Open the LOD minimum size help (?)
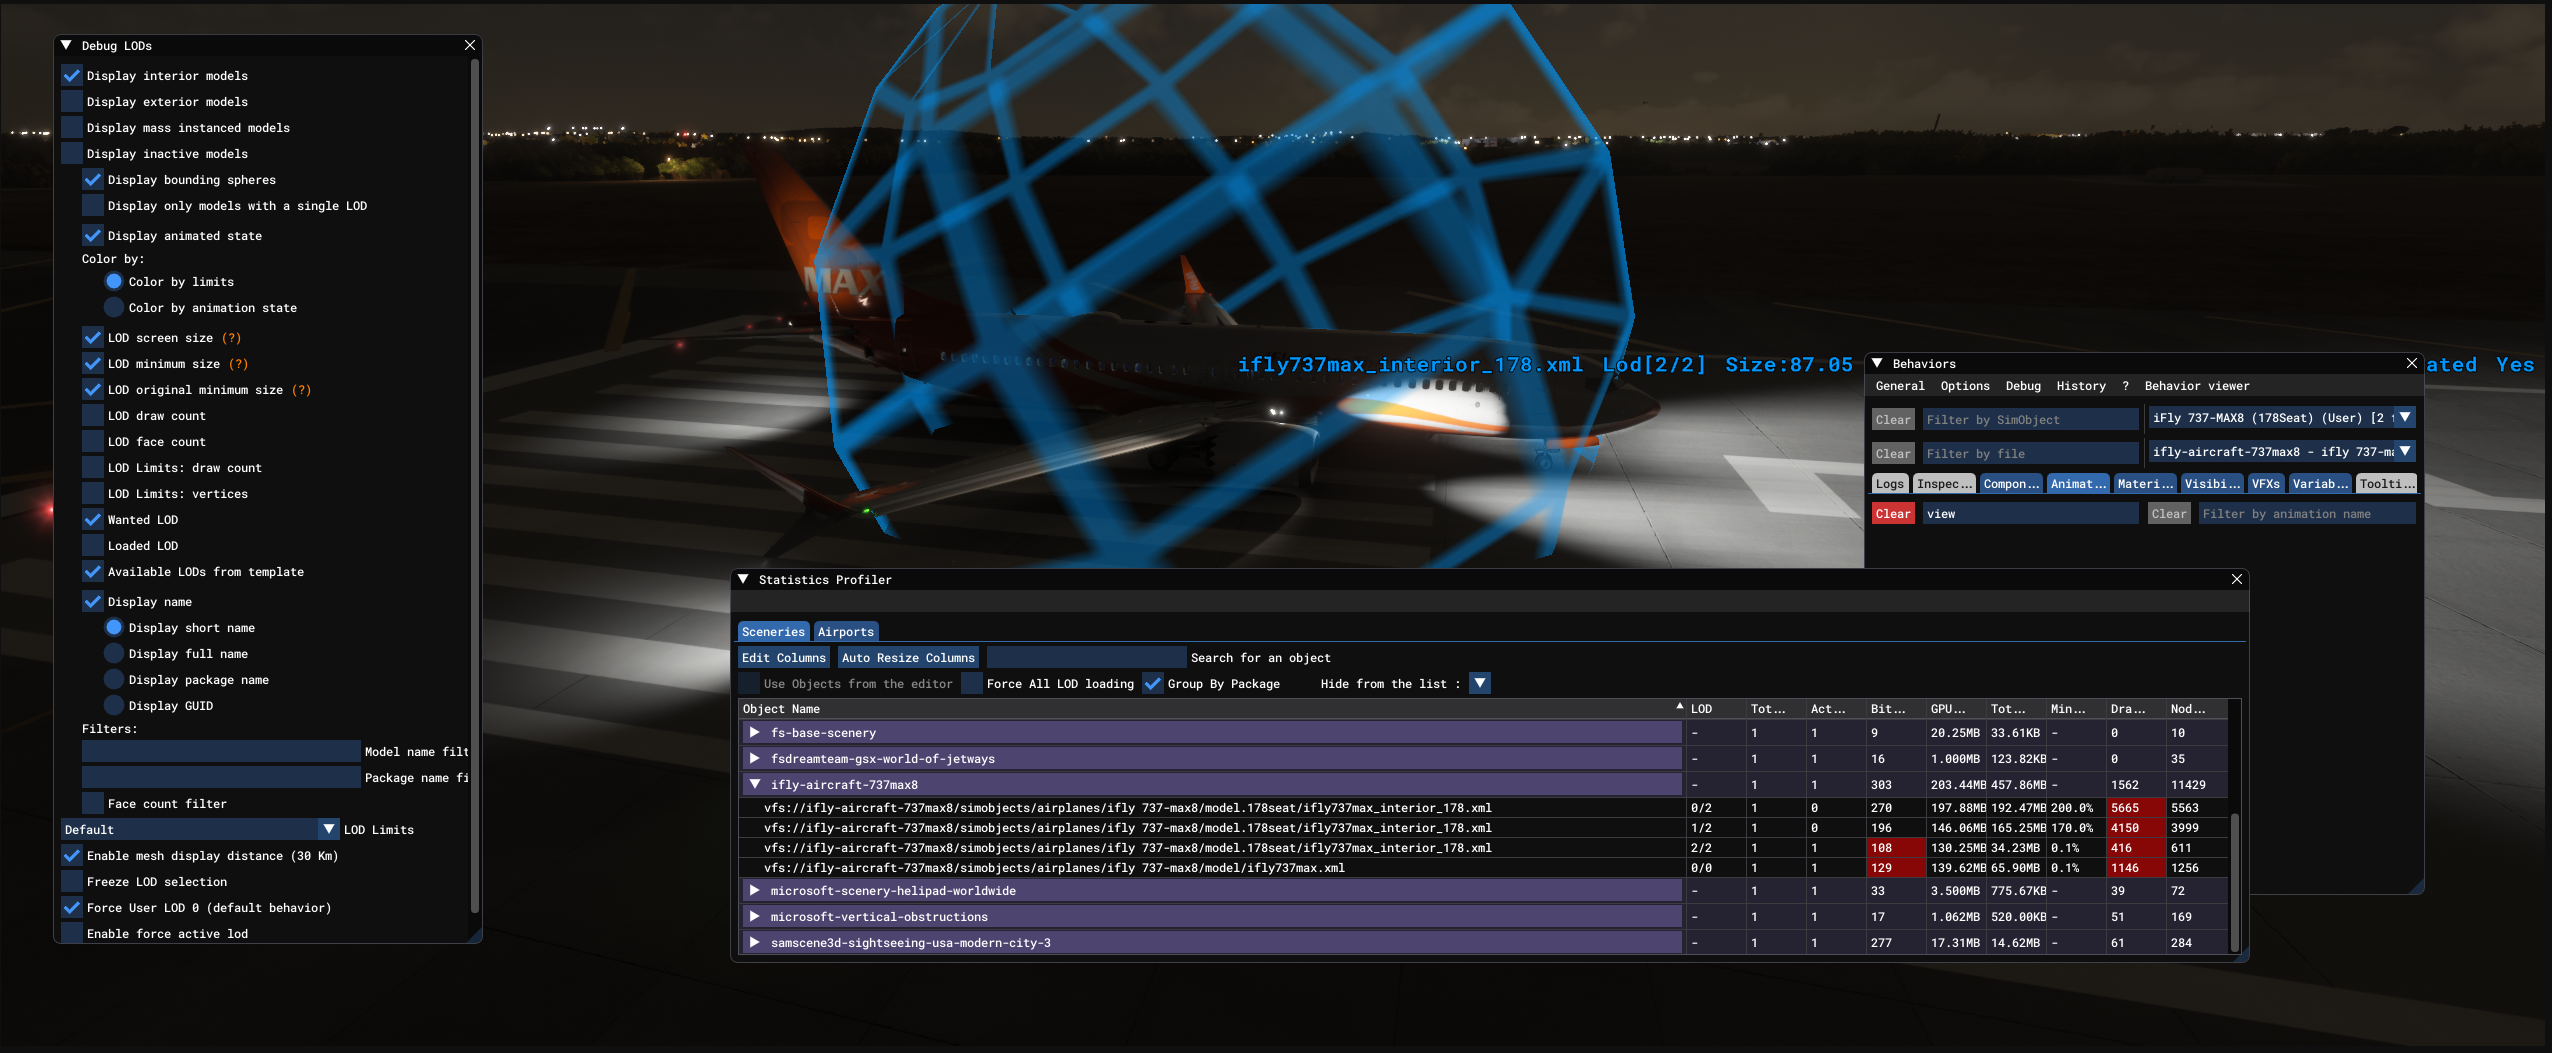This screenshot has height=1053, width=2552. (x=238, y=364)
